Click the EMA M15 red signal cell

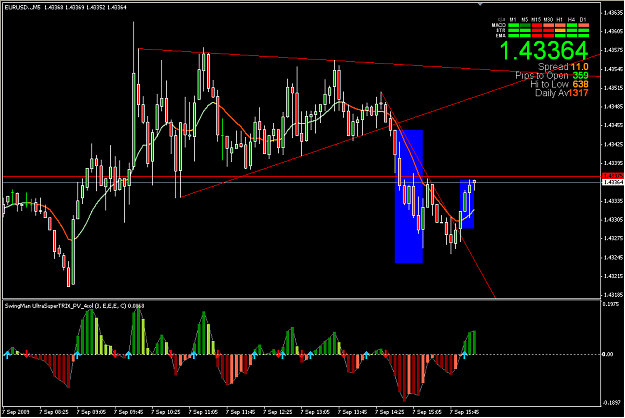click(537, 35)
